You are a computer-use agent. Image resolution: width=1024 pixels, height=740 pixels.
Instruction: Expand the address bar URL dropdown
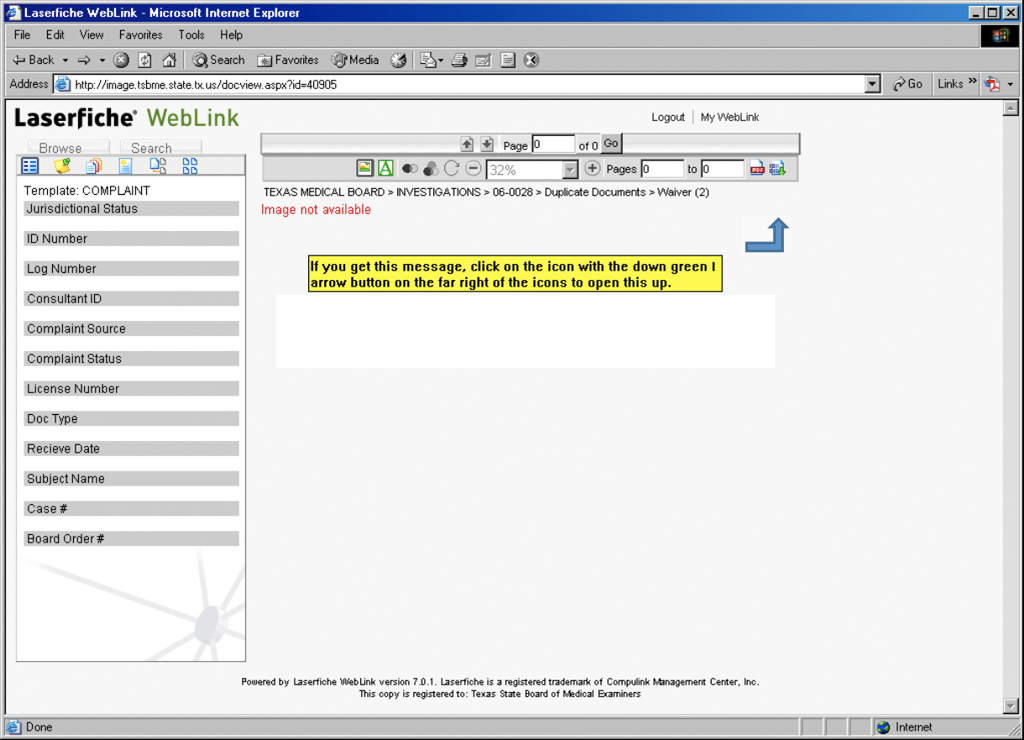click(873, 85)
